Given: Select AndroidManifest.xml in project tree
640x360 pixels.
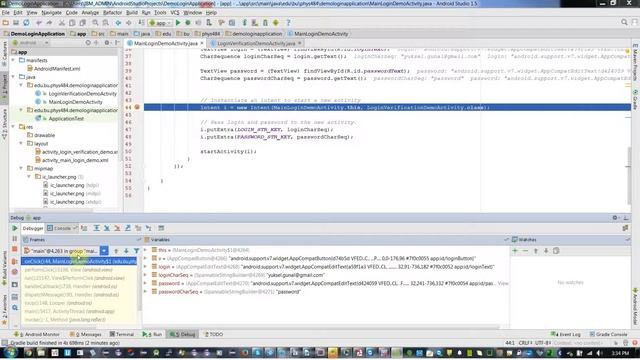Looking at the screenshot, I should pos(57,69).
